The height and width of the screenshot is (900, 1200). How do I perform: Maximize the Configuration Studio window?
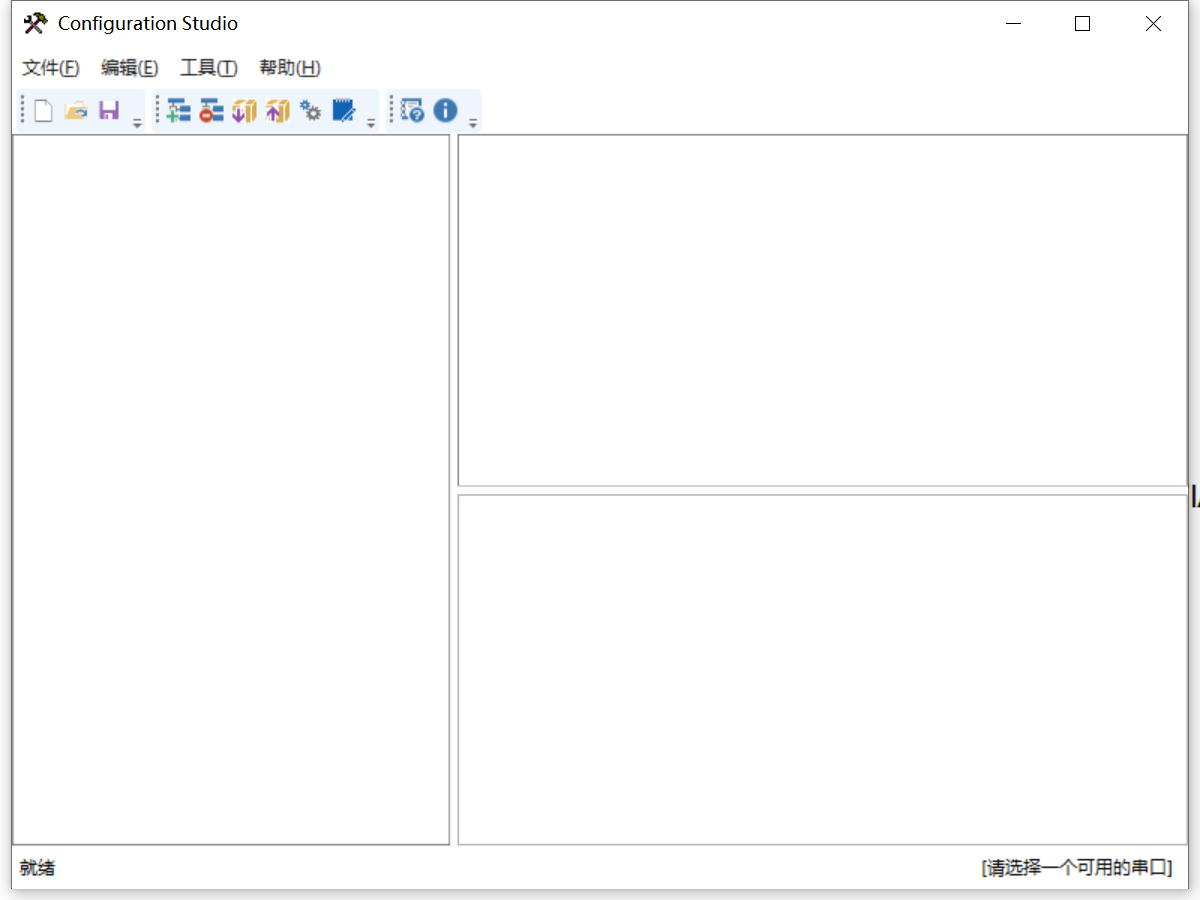tap(1083, 24)
